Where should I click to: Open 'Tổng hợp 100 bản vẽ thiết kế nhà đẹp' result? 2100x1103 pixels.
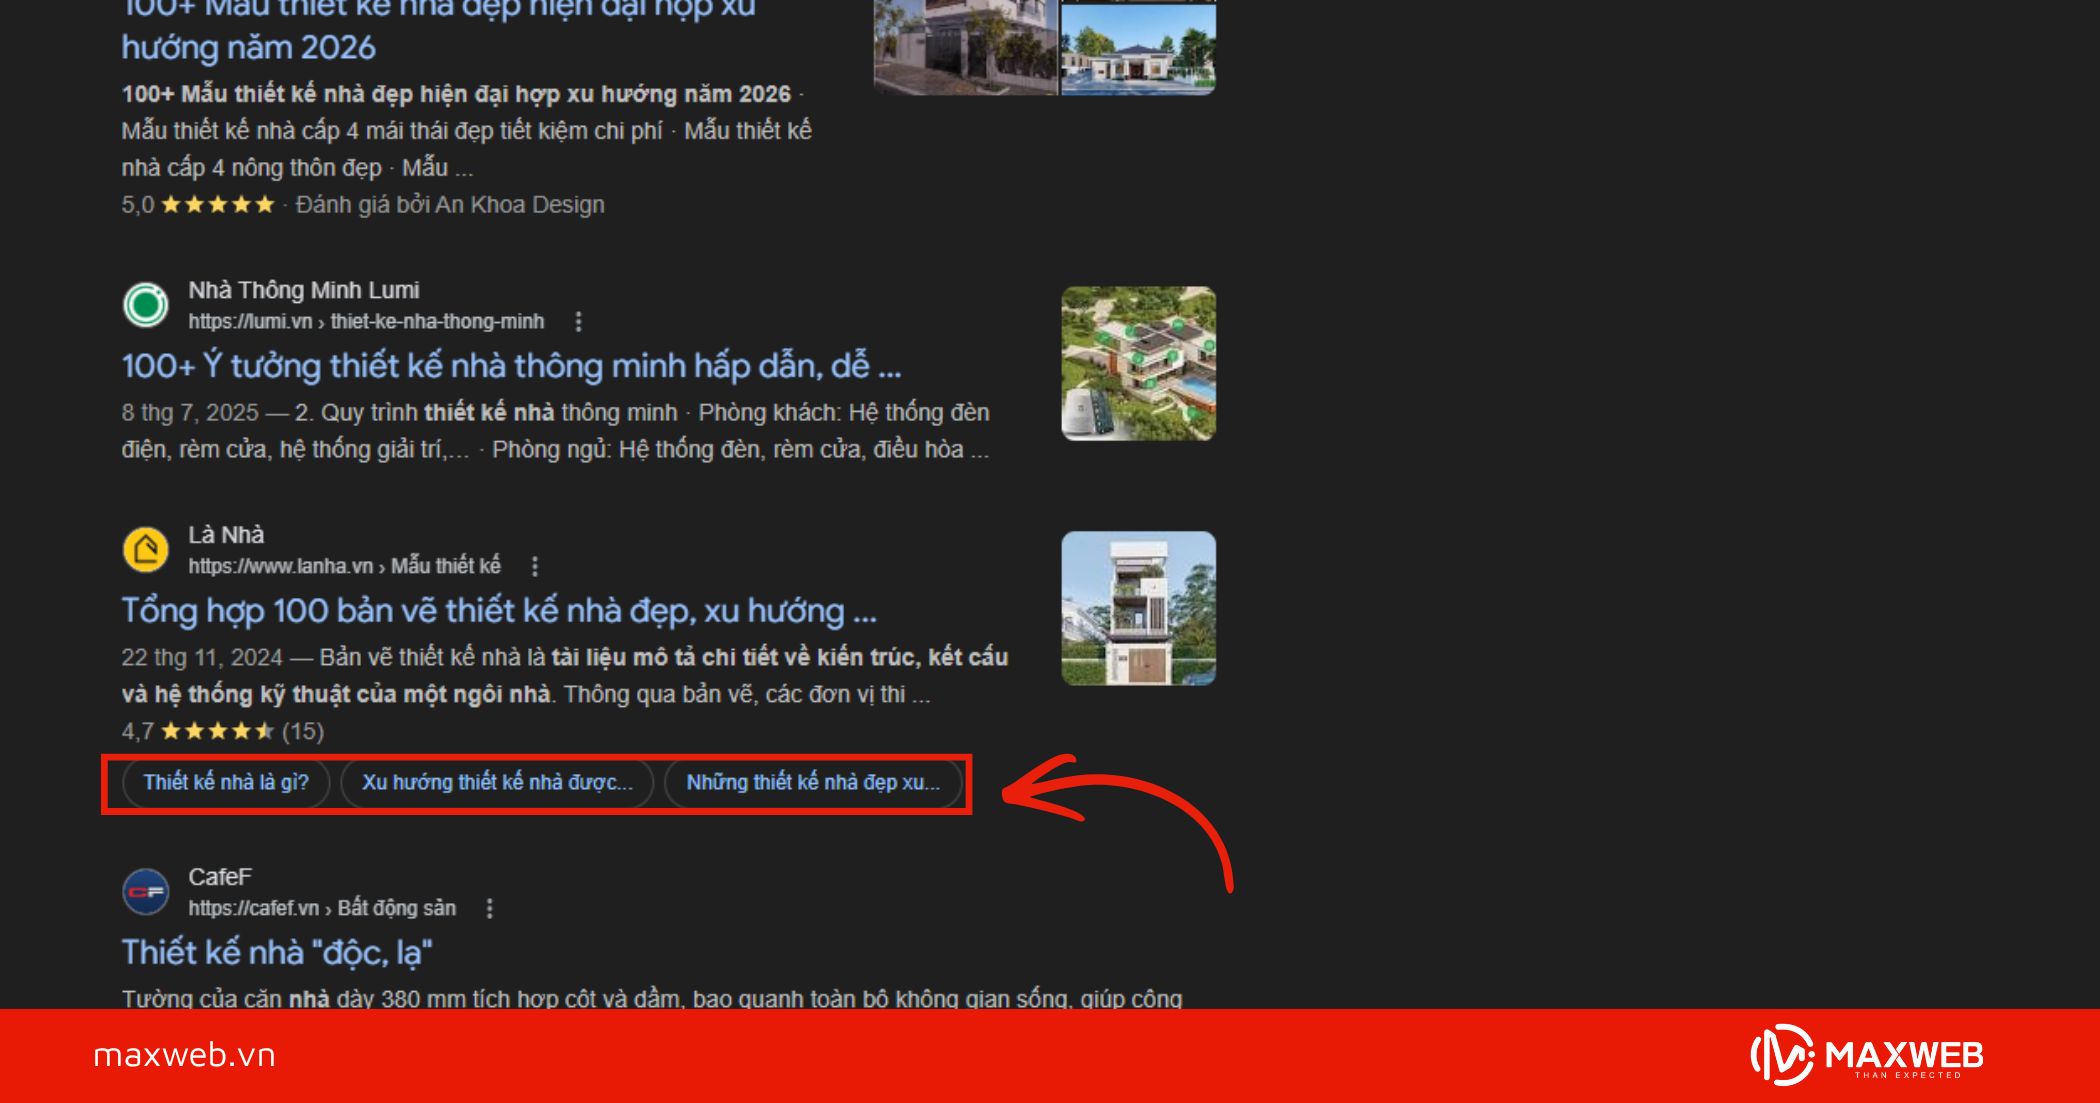click(498, 611)
